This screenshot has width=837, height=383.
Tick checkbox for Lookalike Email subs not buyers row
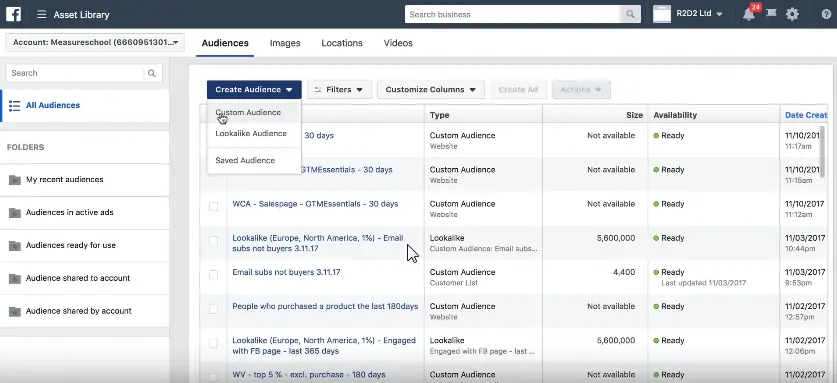coord(214,240)
